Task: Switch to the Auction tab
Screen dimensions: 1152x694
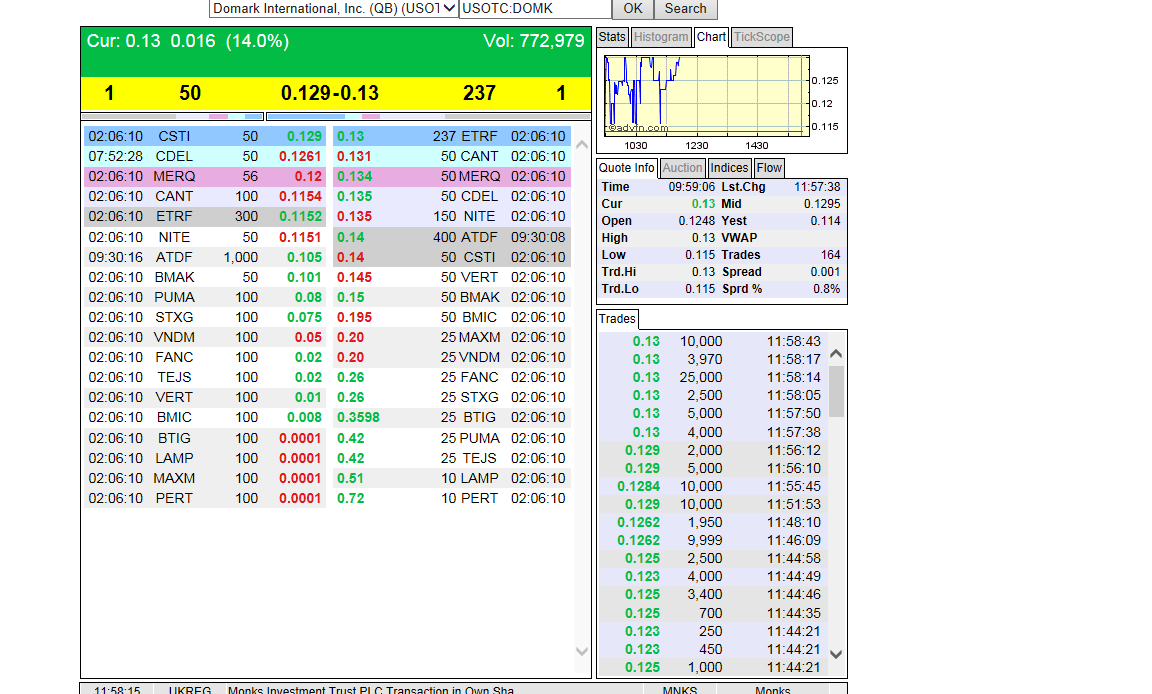Action: [x=683, y=168]
